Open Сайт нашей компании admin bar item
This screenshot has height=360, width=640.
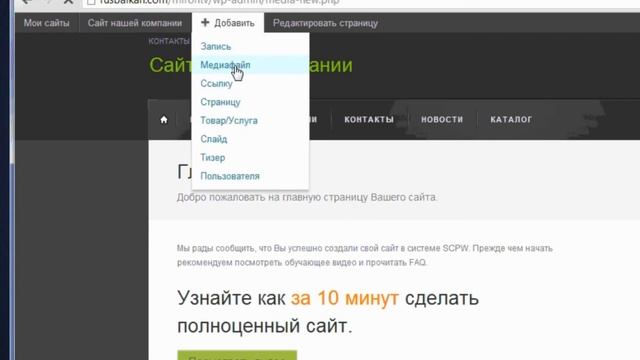135,23
